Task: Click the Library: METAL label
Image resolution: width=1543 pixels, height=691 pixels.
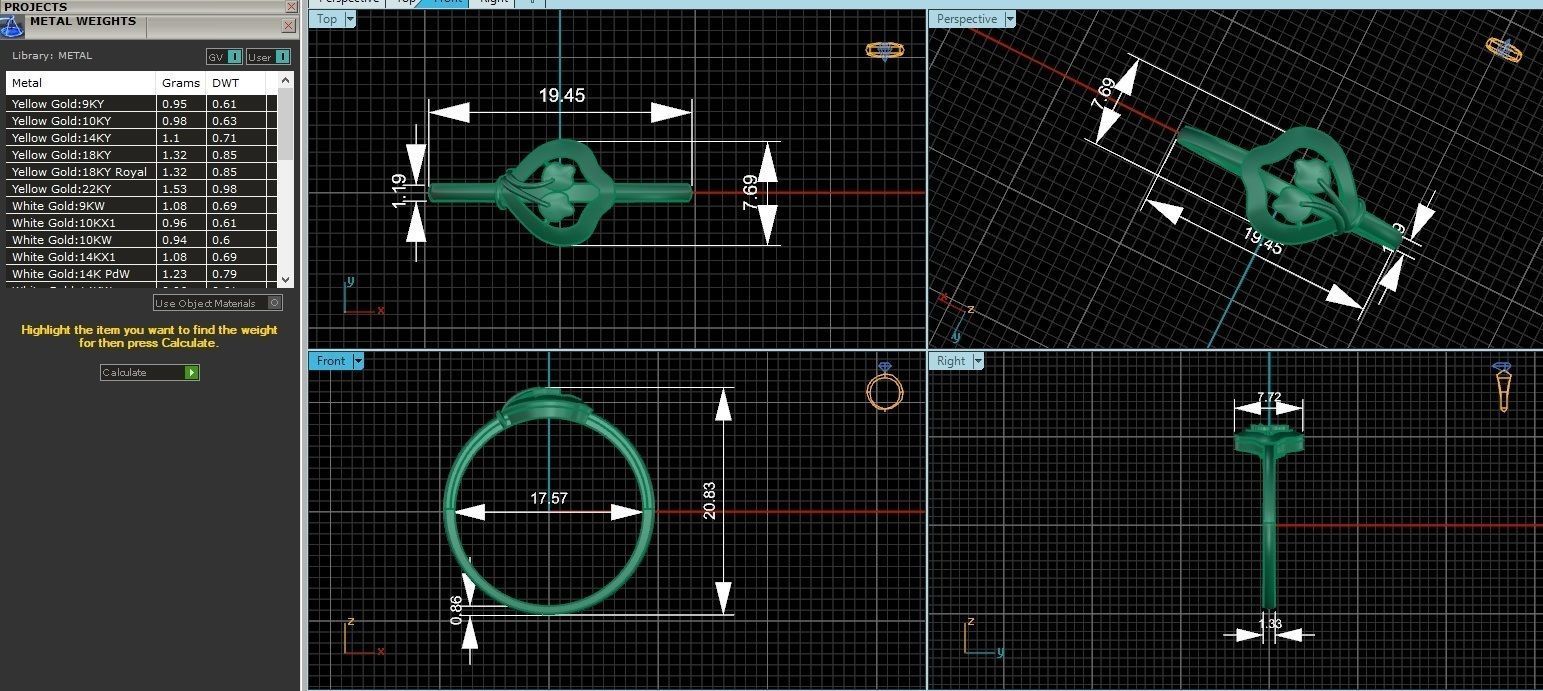Action: pos(52,55)
